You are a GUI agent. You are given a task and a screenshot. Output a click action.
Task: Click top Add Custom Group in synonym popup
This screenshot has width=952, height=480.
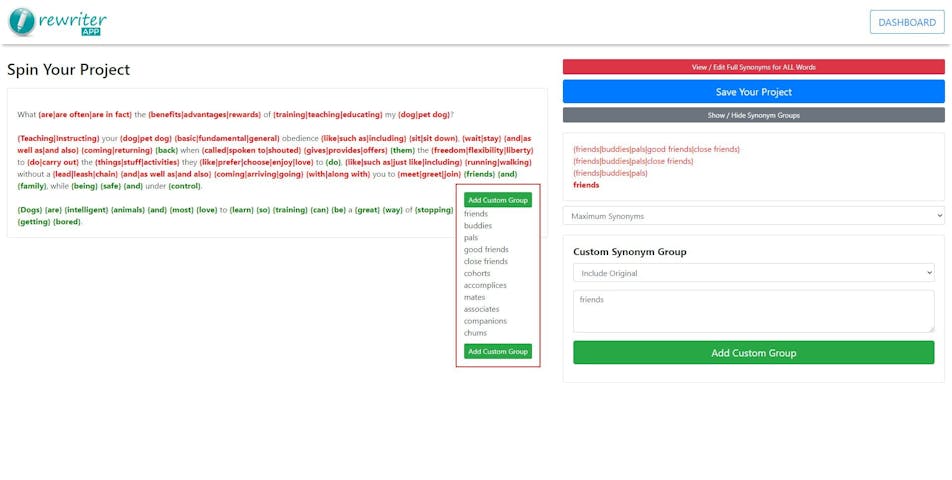click(x=497, y=200)
